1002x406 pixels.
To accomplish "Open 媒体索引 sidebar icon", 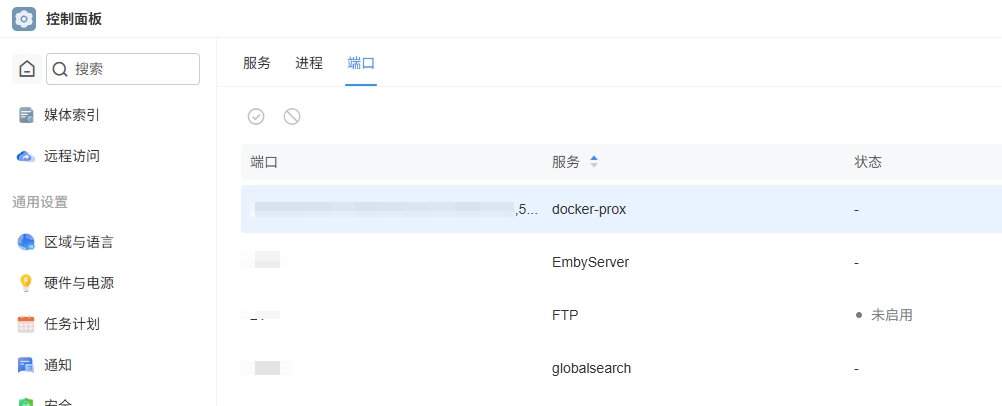I will click(x=26, y=115).
